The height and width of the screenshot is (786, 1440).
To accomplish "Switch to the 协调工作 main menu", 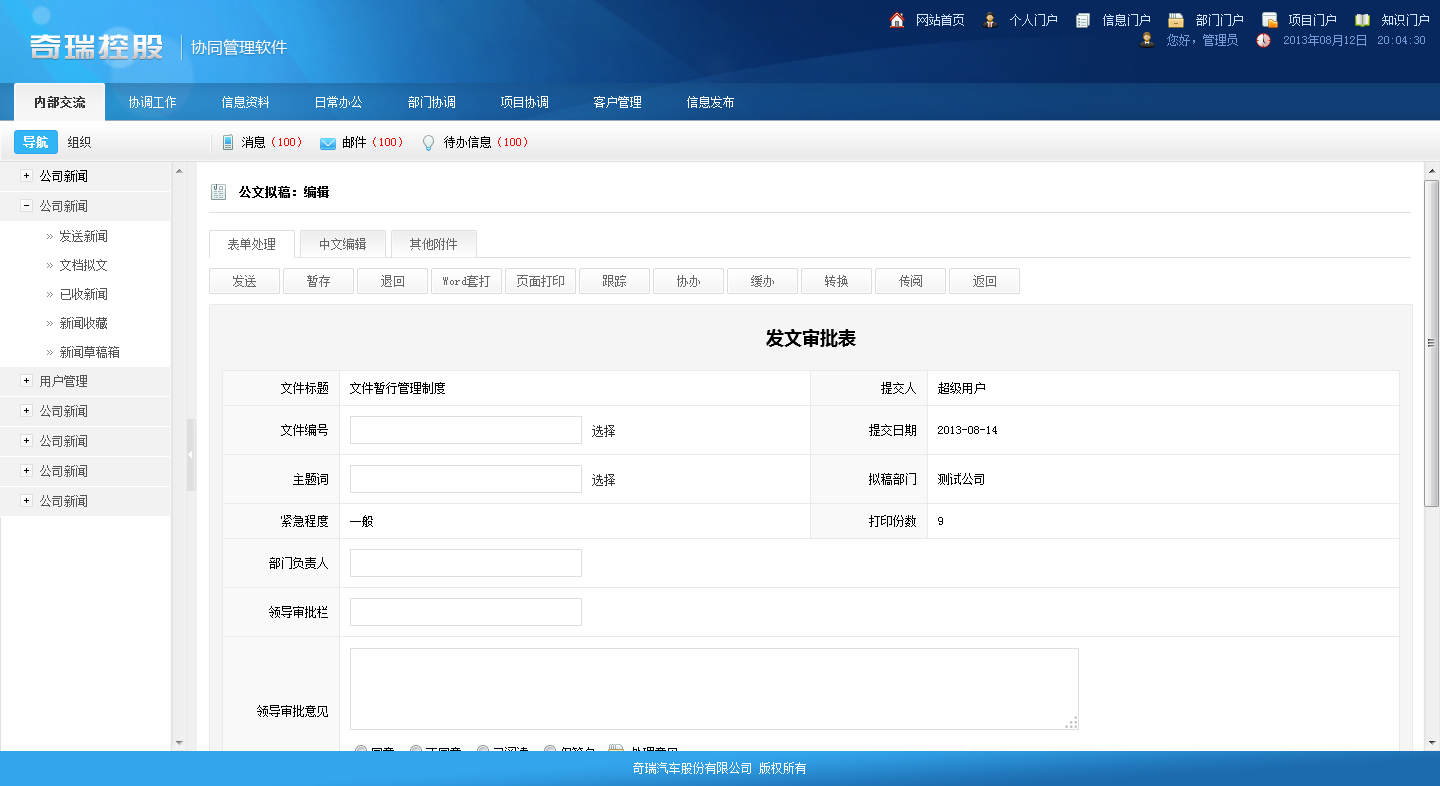I will [x=152, y=102].
